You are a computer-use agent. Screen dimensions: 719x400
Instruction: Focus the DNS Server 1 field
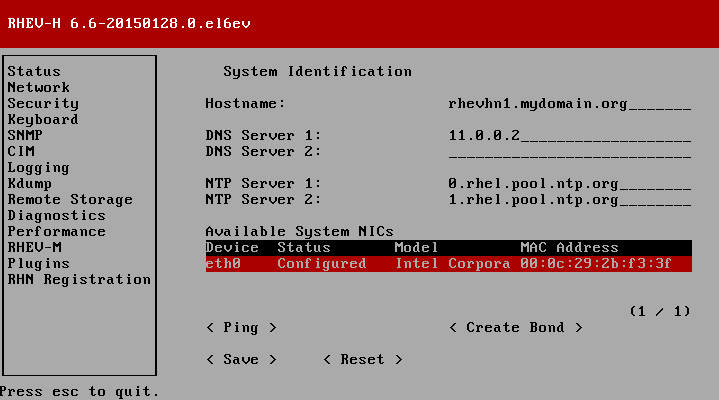(570, 136)
